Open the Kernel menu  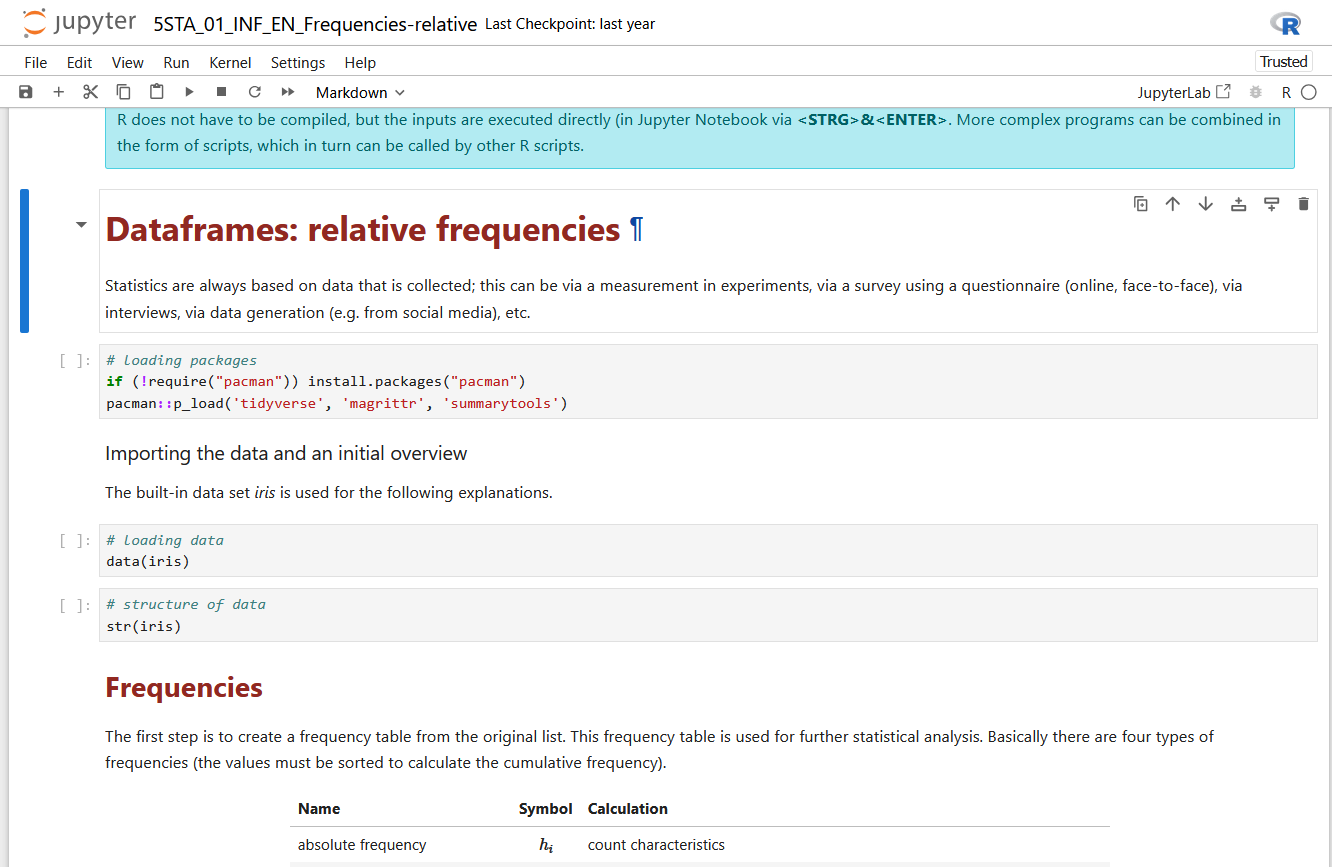coord(230,62)
